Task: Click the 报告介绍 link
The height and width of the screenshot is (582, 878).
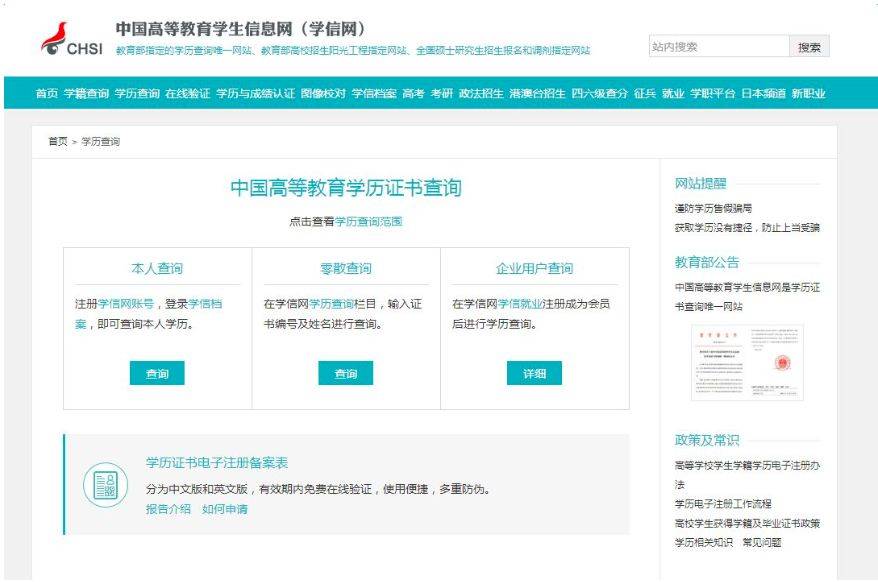Action: (x=168, y=509)
